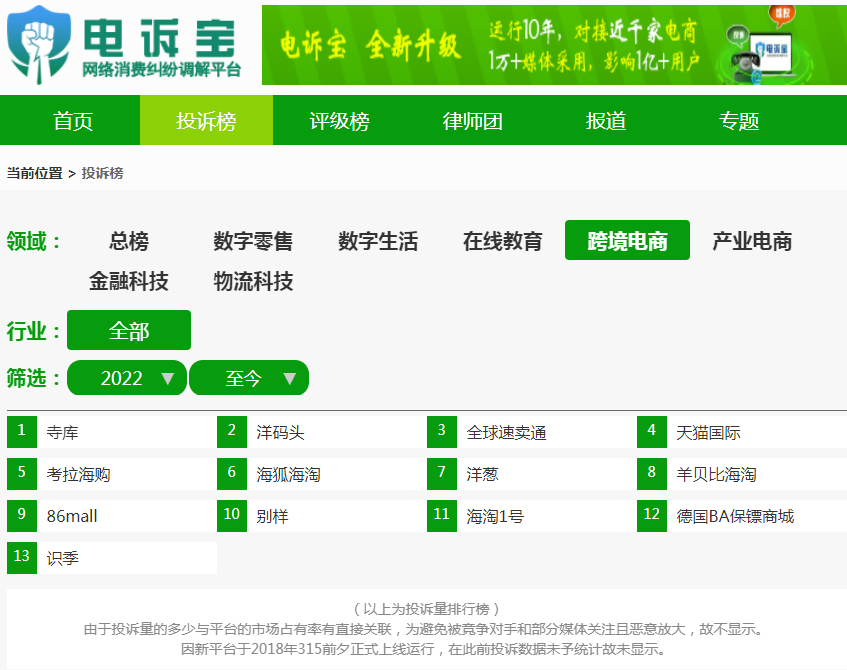Select the 物流科技 domain filter
The height and width of the screenshot is (670, 847).
coord(253,281)
